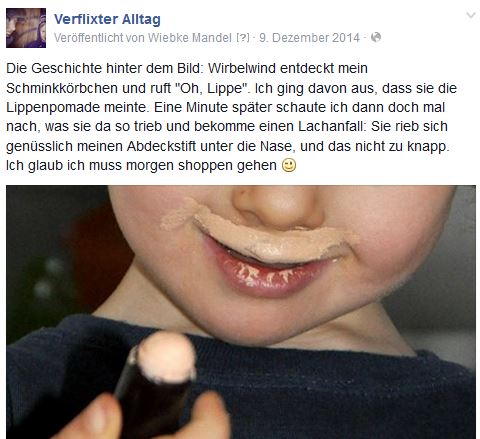The image size is (480, 439).
Task: Open the post options chevron menu
Action: (471, 15)
